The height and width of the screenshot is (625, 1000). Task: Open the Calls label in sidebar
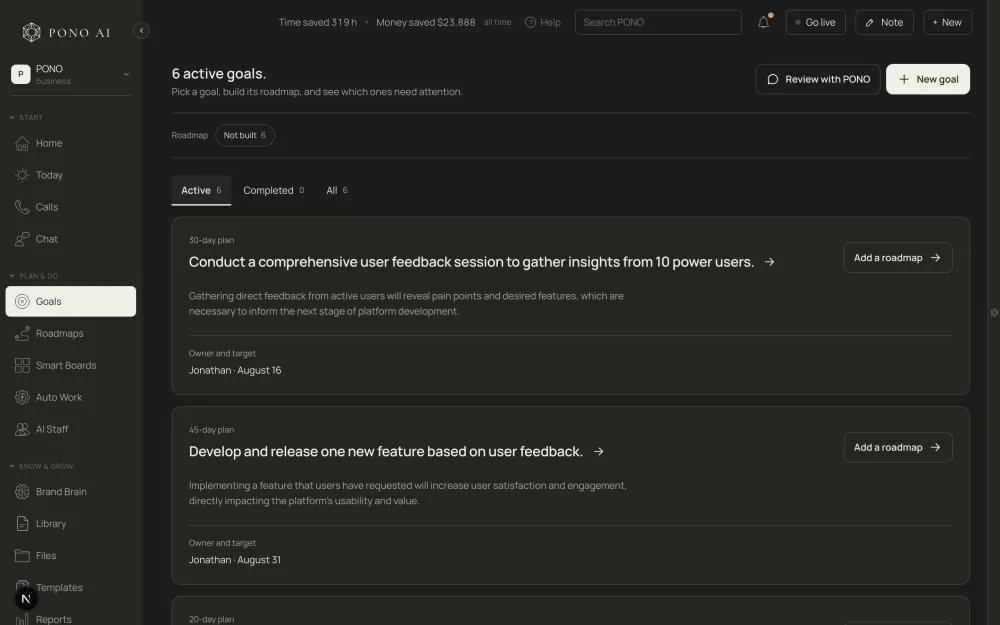click(x=47, y=207)
